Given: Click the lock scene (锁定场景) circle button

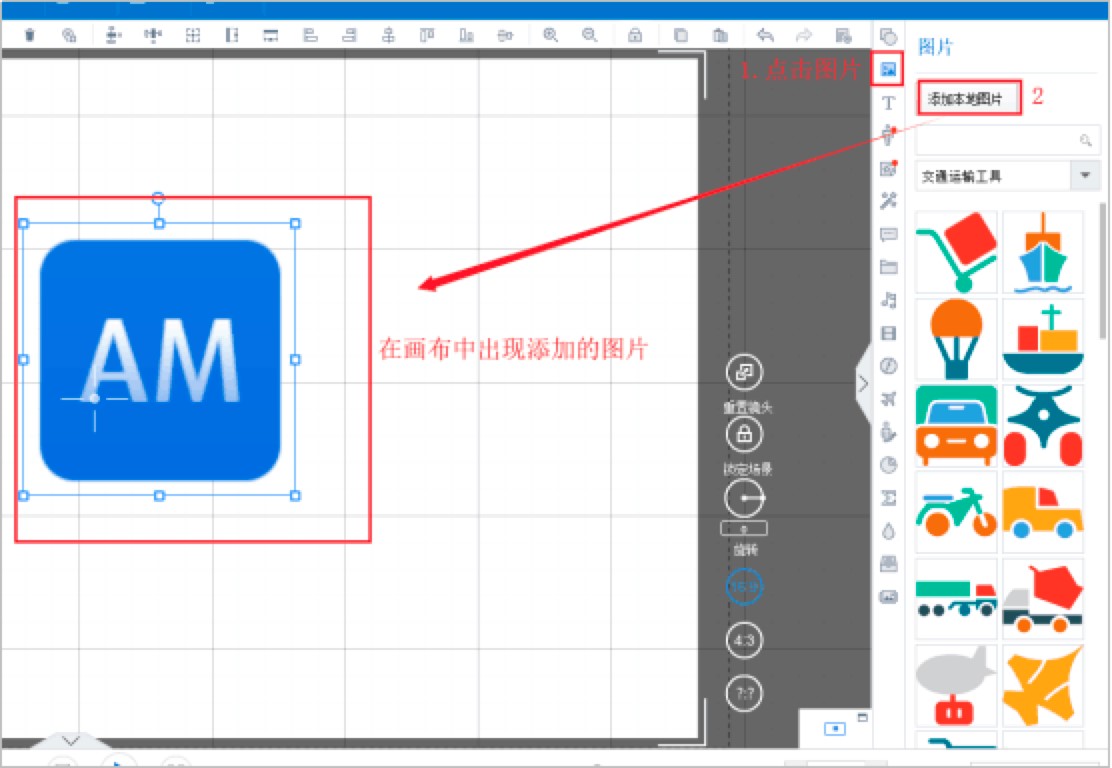Looking at the screenshot, I should tap(744, 433).
